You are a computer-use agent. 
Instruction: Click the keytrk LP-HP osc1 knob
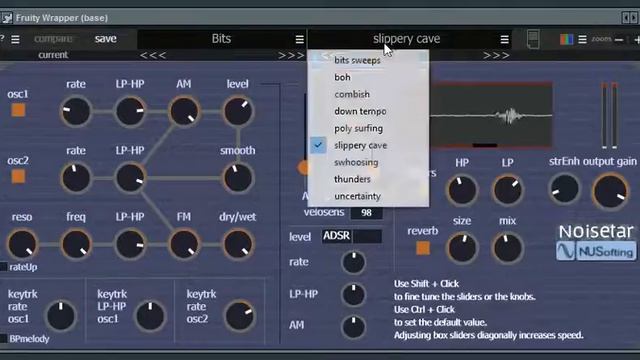150,316
